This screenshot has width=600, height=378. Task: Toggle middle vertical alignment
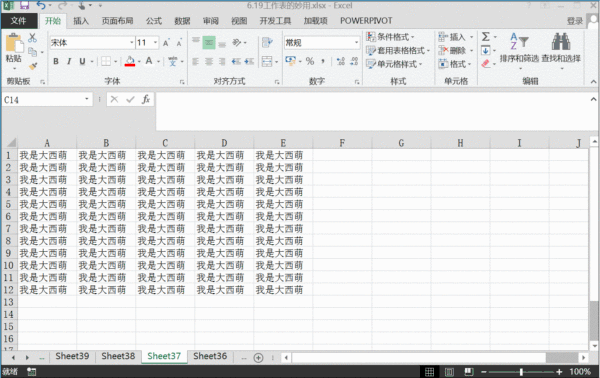tap(209, 42)
